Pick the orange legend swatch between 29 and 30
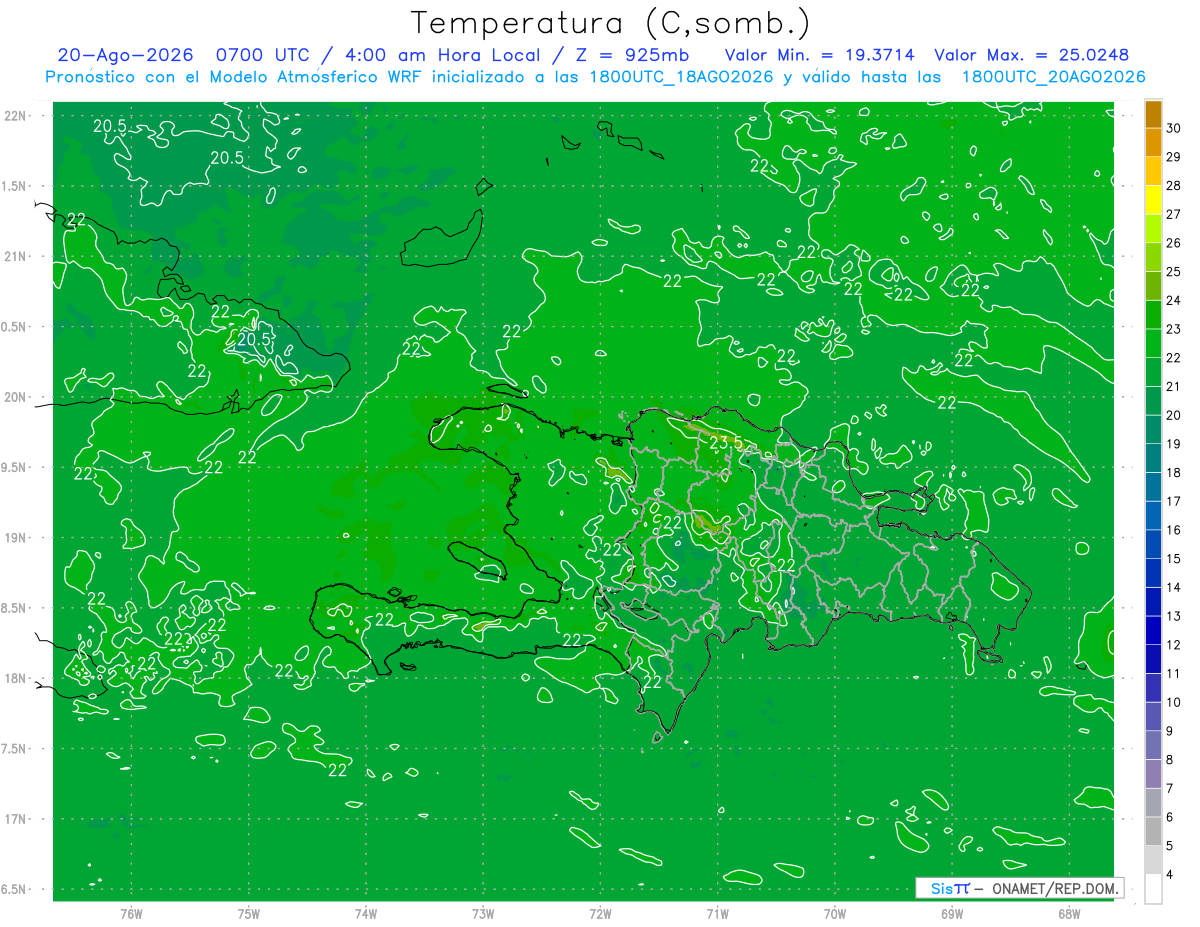The image size is (1200, 927). [1153, 143]
